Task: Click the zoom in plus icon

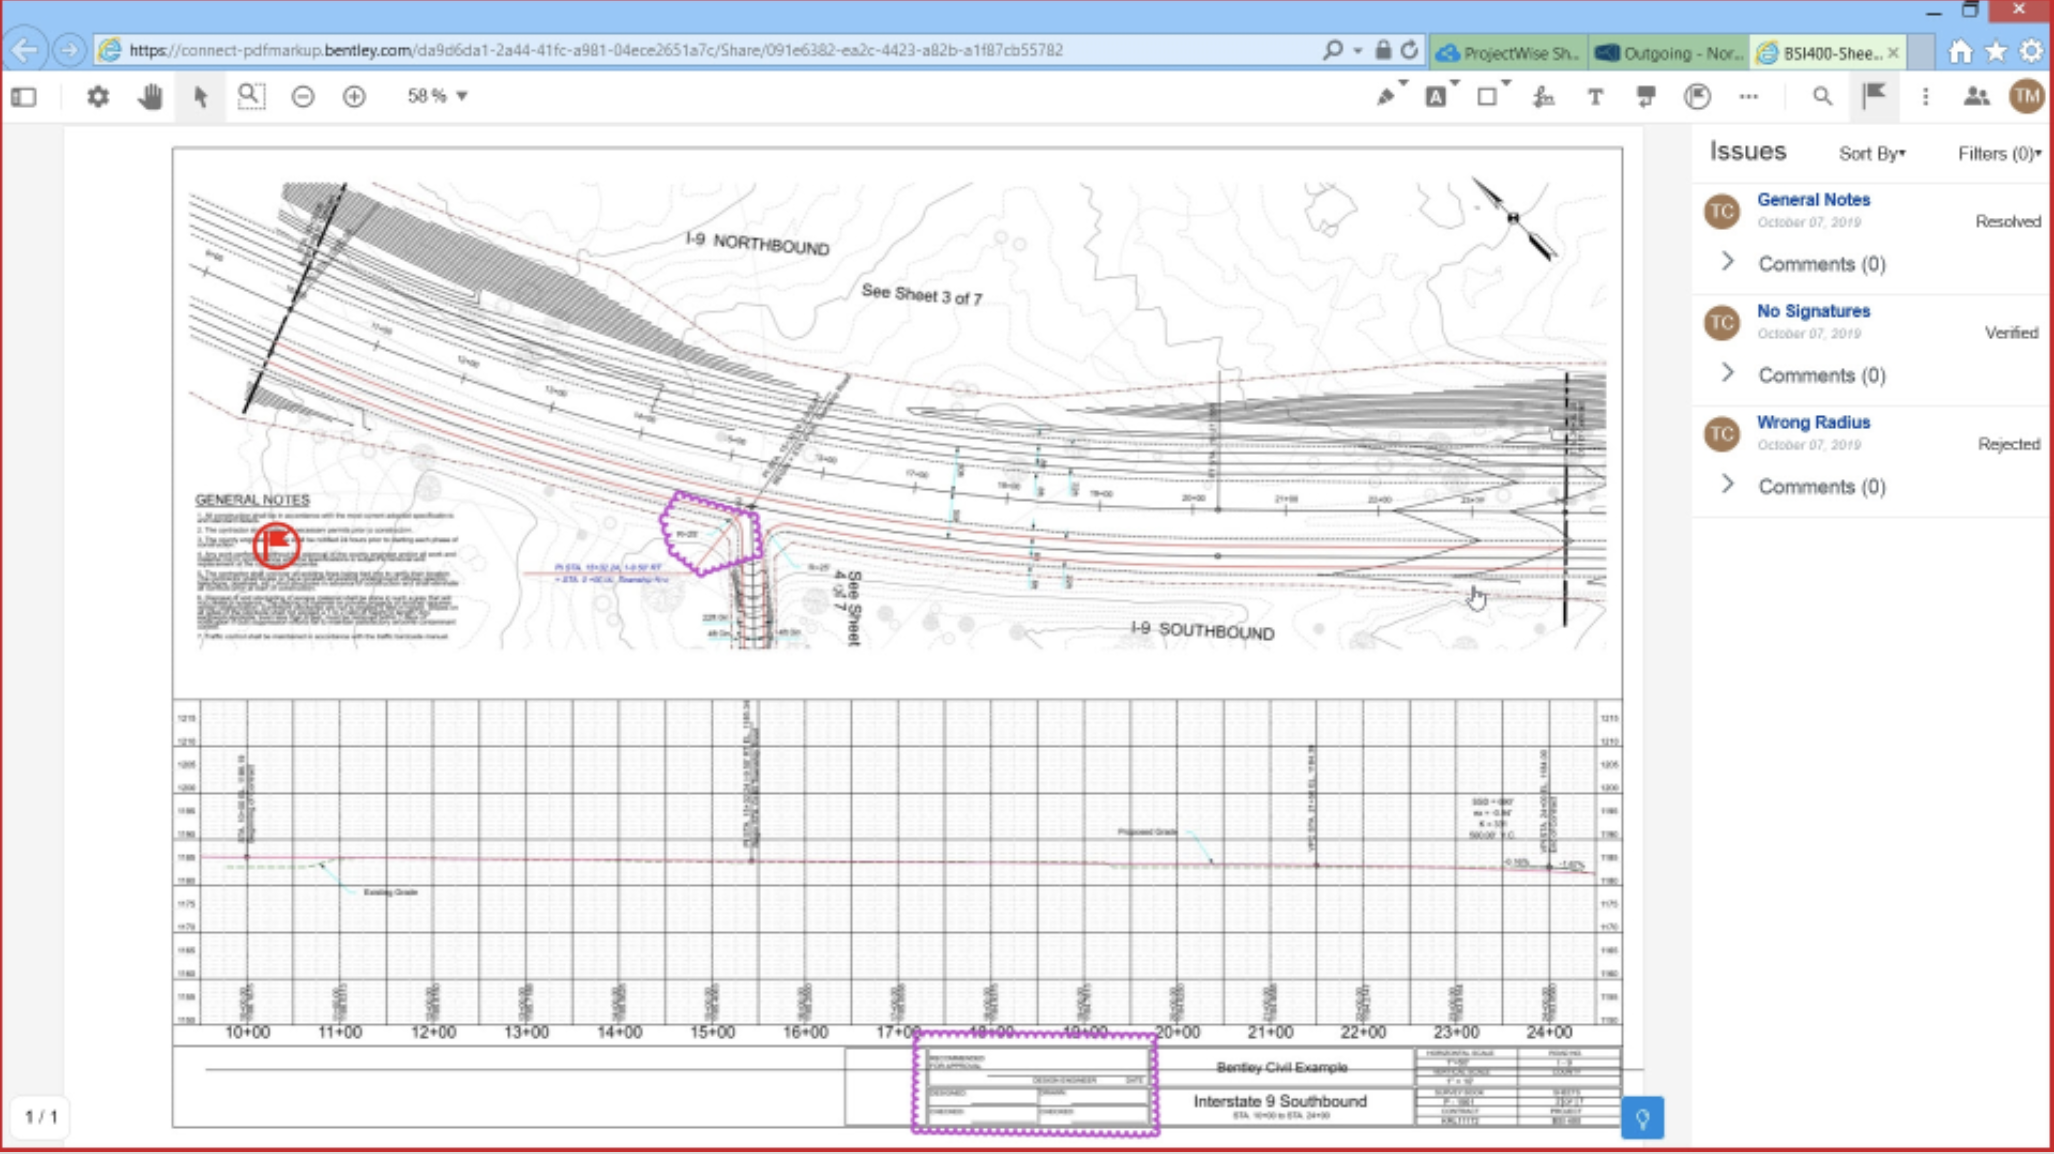Action: click(354, 96)
